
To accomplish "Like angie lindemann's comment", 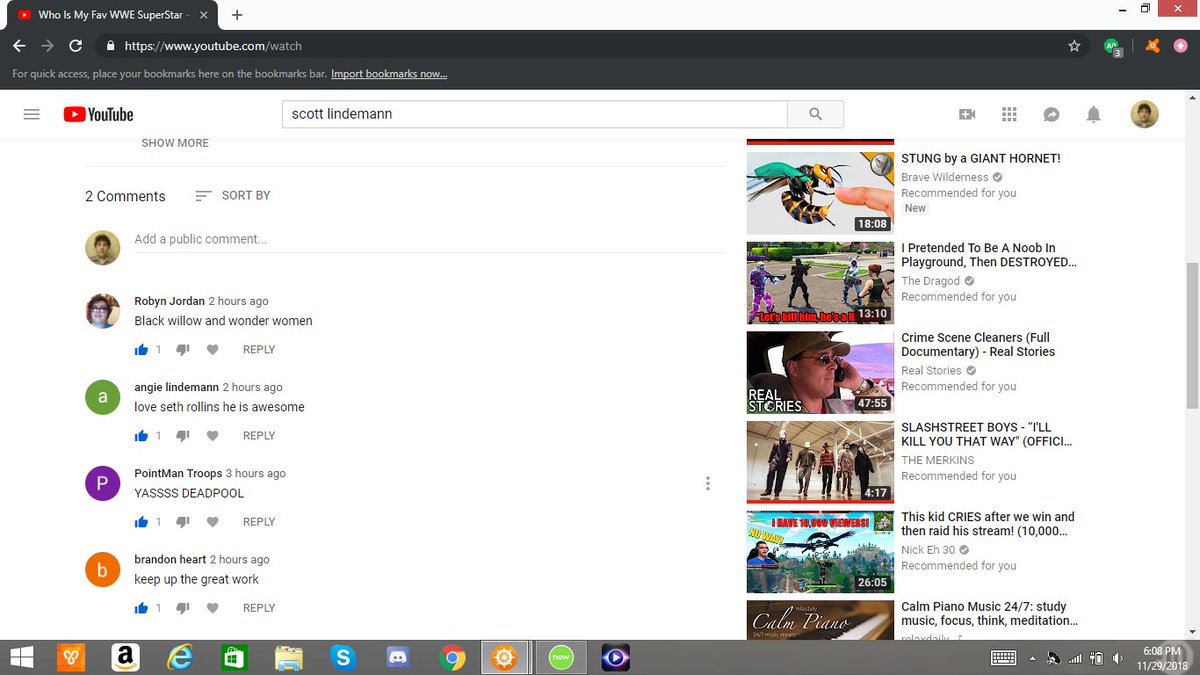I will (x=141, y=436).
